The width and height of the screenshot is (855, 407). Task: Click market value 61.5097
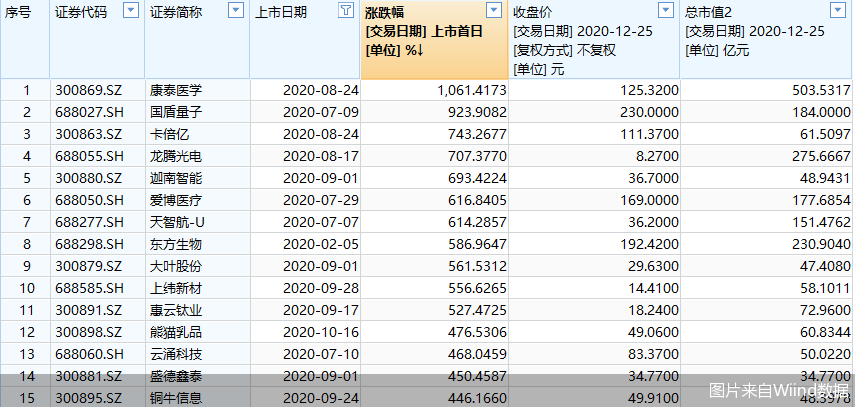[x=825, y=134]
